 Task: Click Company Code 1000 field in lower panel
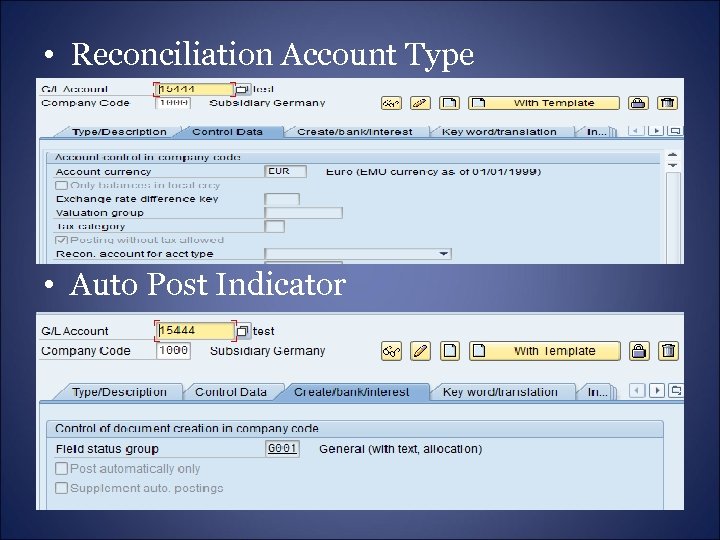coord(174,351)
